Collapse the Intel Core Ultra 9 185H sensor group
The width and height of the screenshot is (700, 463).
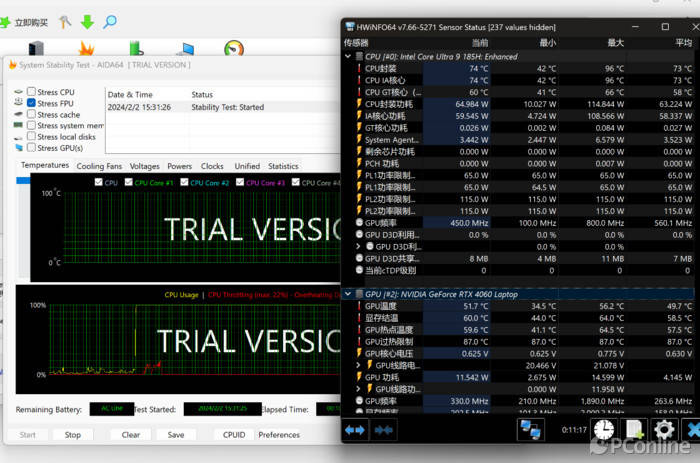click(x=347, y=57)
